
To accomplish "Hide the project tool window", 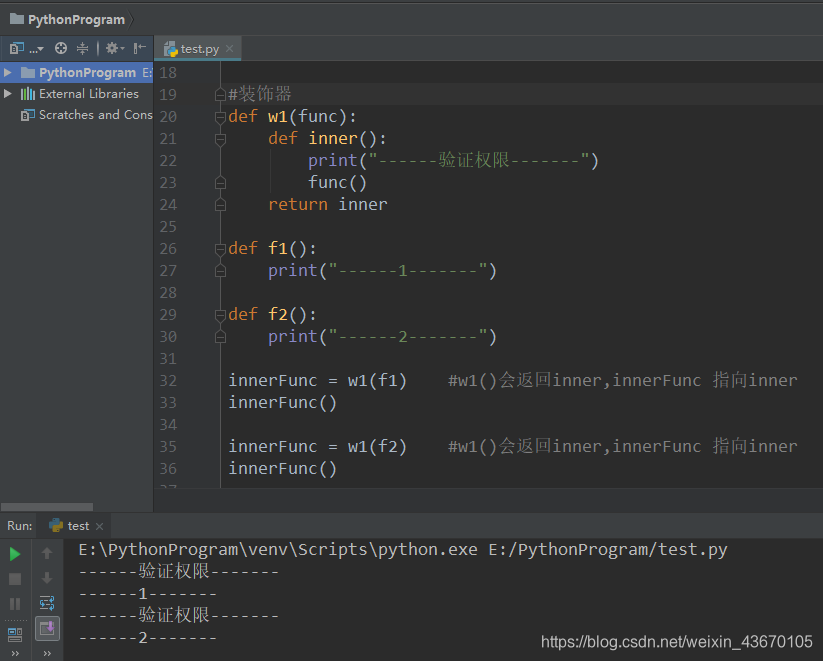I will pyautogui.click(x=139, y=49).
